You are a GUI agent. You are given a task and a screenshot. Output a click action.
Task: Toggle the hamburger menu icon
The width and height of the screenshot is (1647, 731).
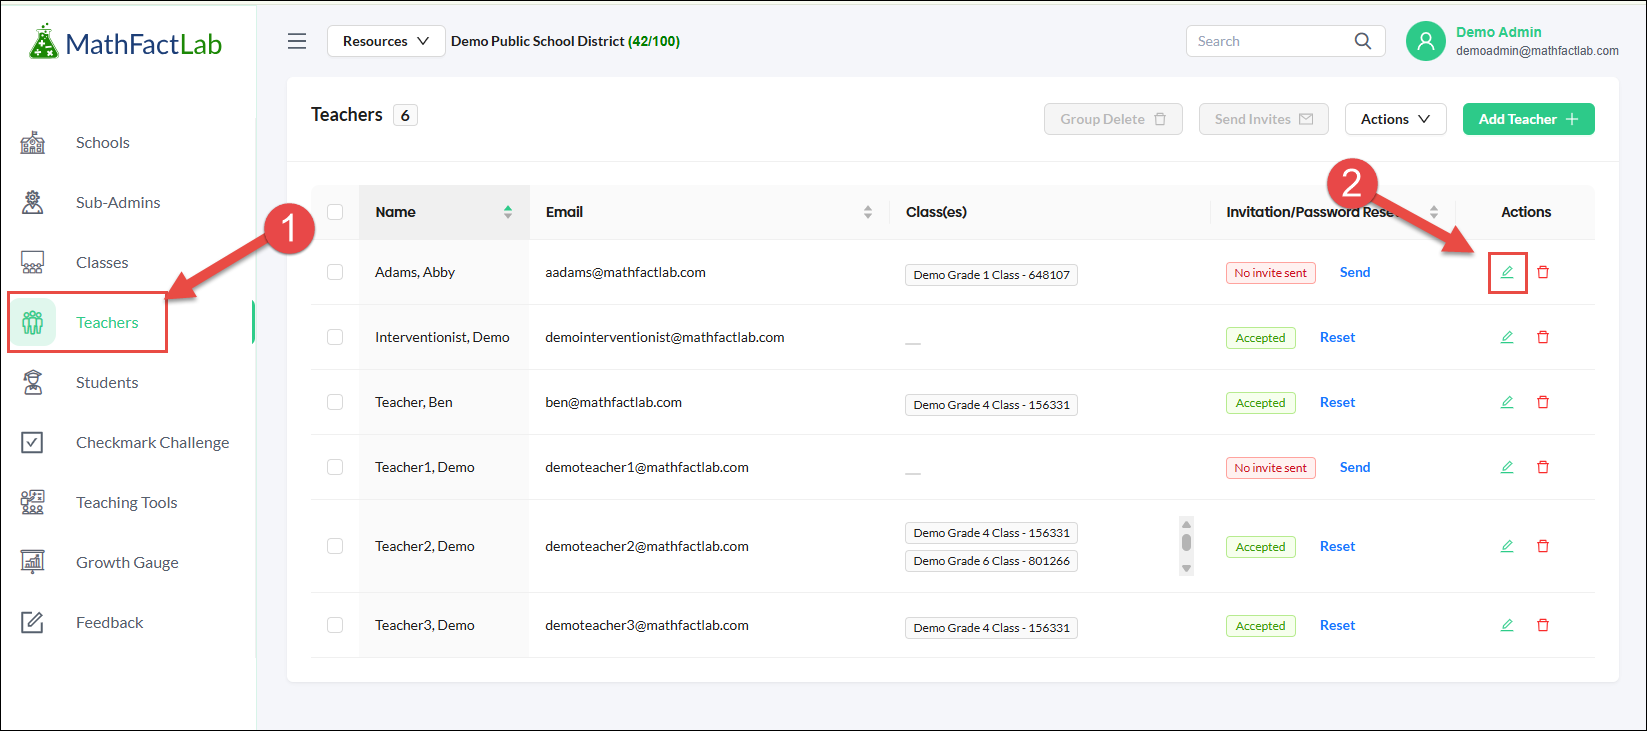297,41
